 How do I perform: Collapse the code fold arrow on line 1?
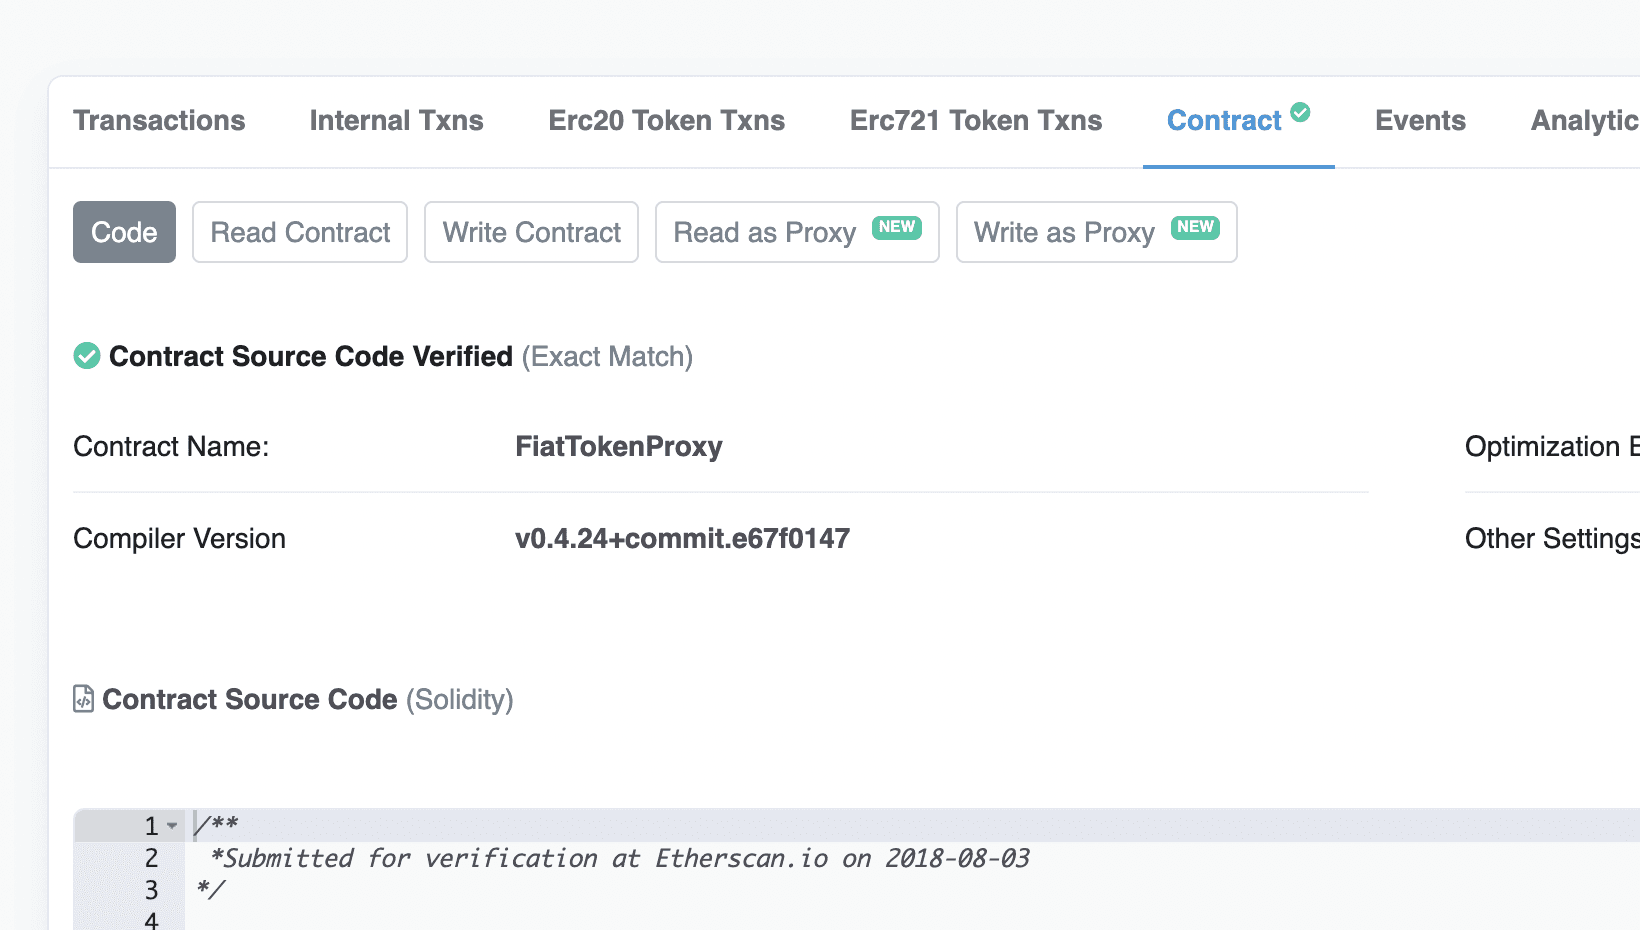coord(172,826)
